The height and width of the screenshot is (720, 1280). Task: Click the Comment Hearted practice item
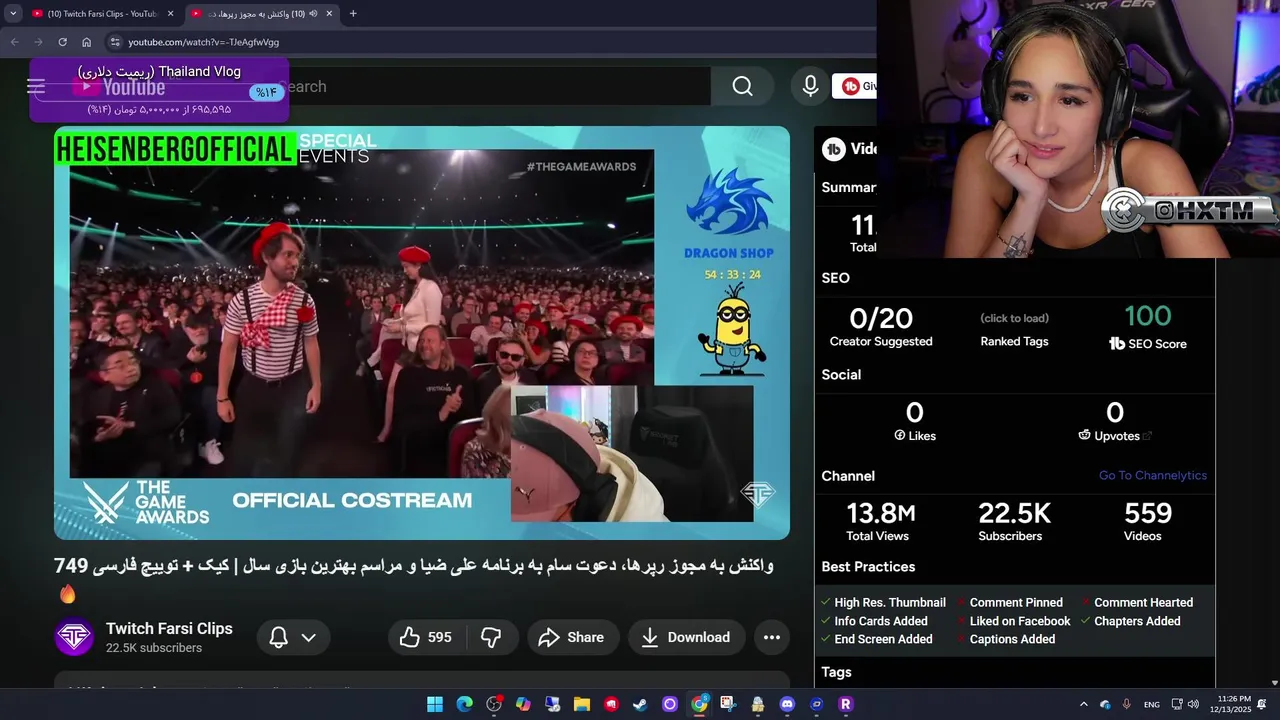click(x=1137, y=603)
